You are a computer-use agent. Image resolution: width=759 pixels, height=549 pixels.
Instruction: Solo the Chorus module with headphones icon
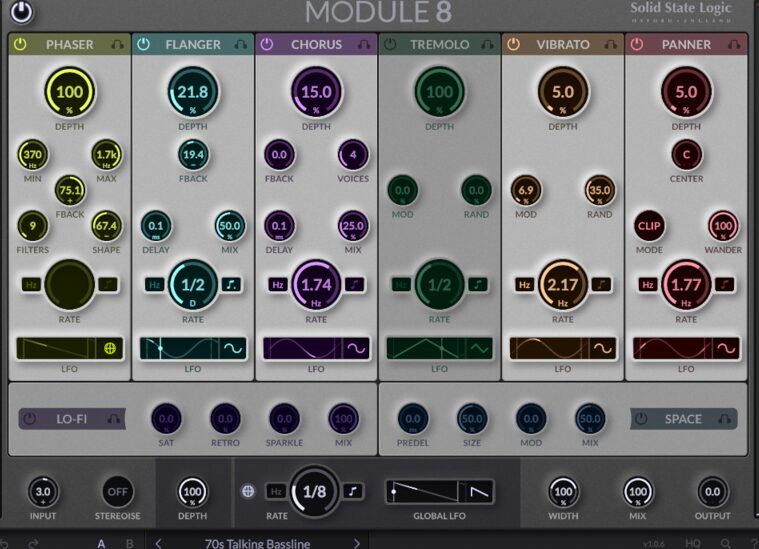tap(363, 45)
